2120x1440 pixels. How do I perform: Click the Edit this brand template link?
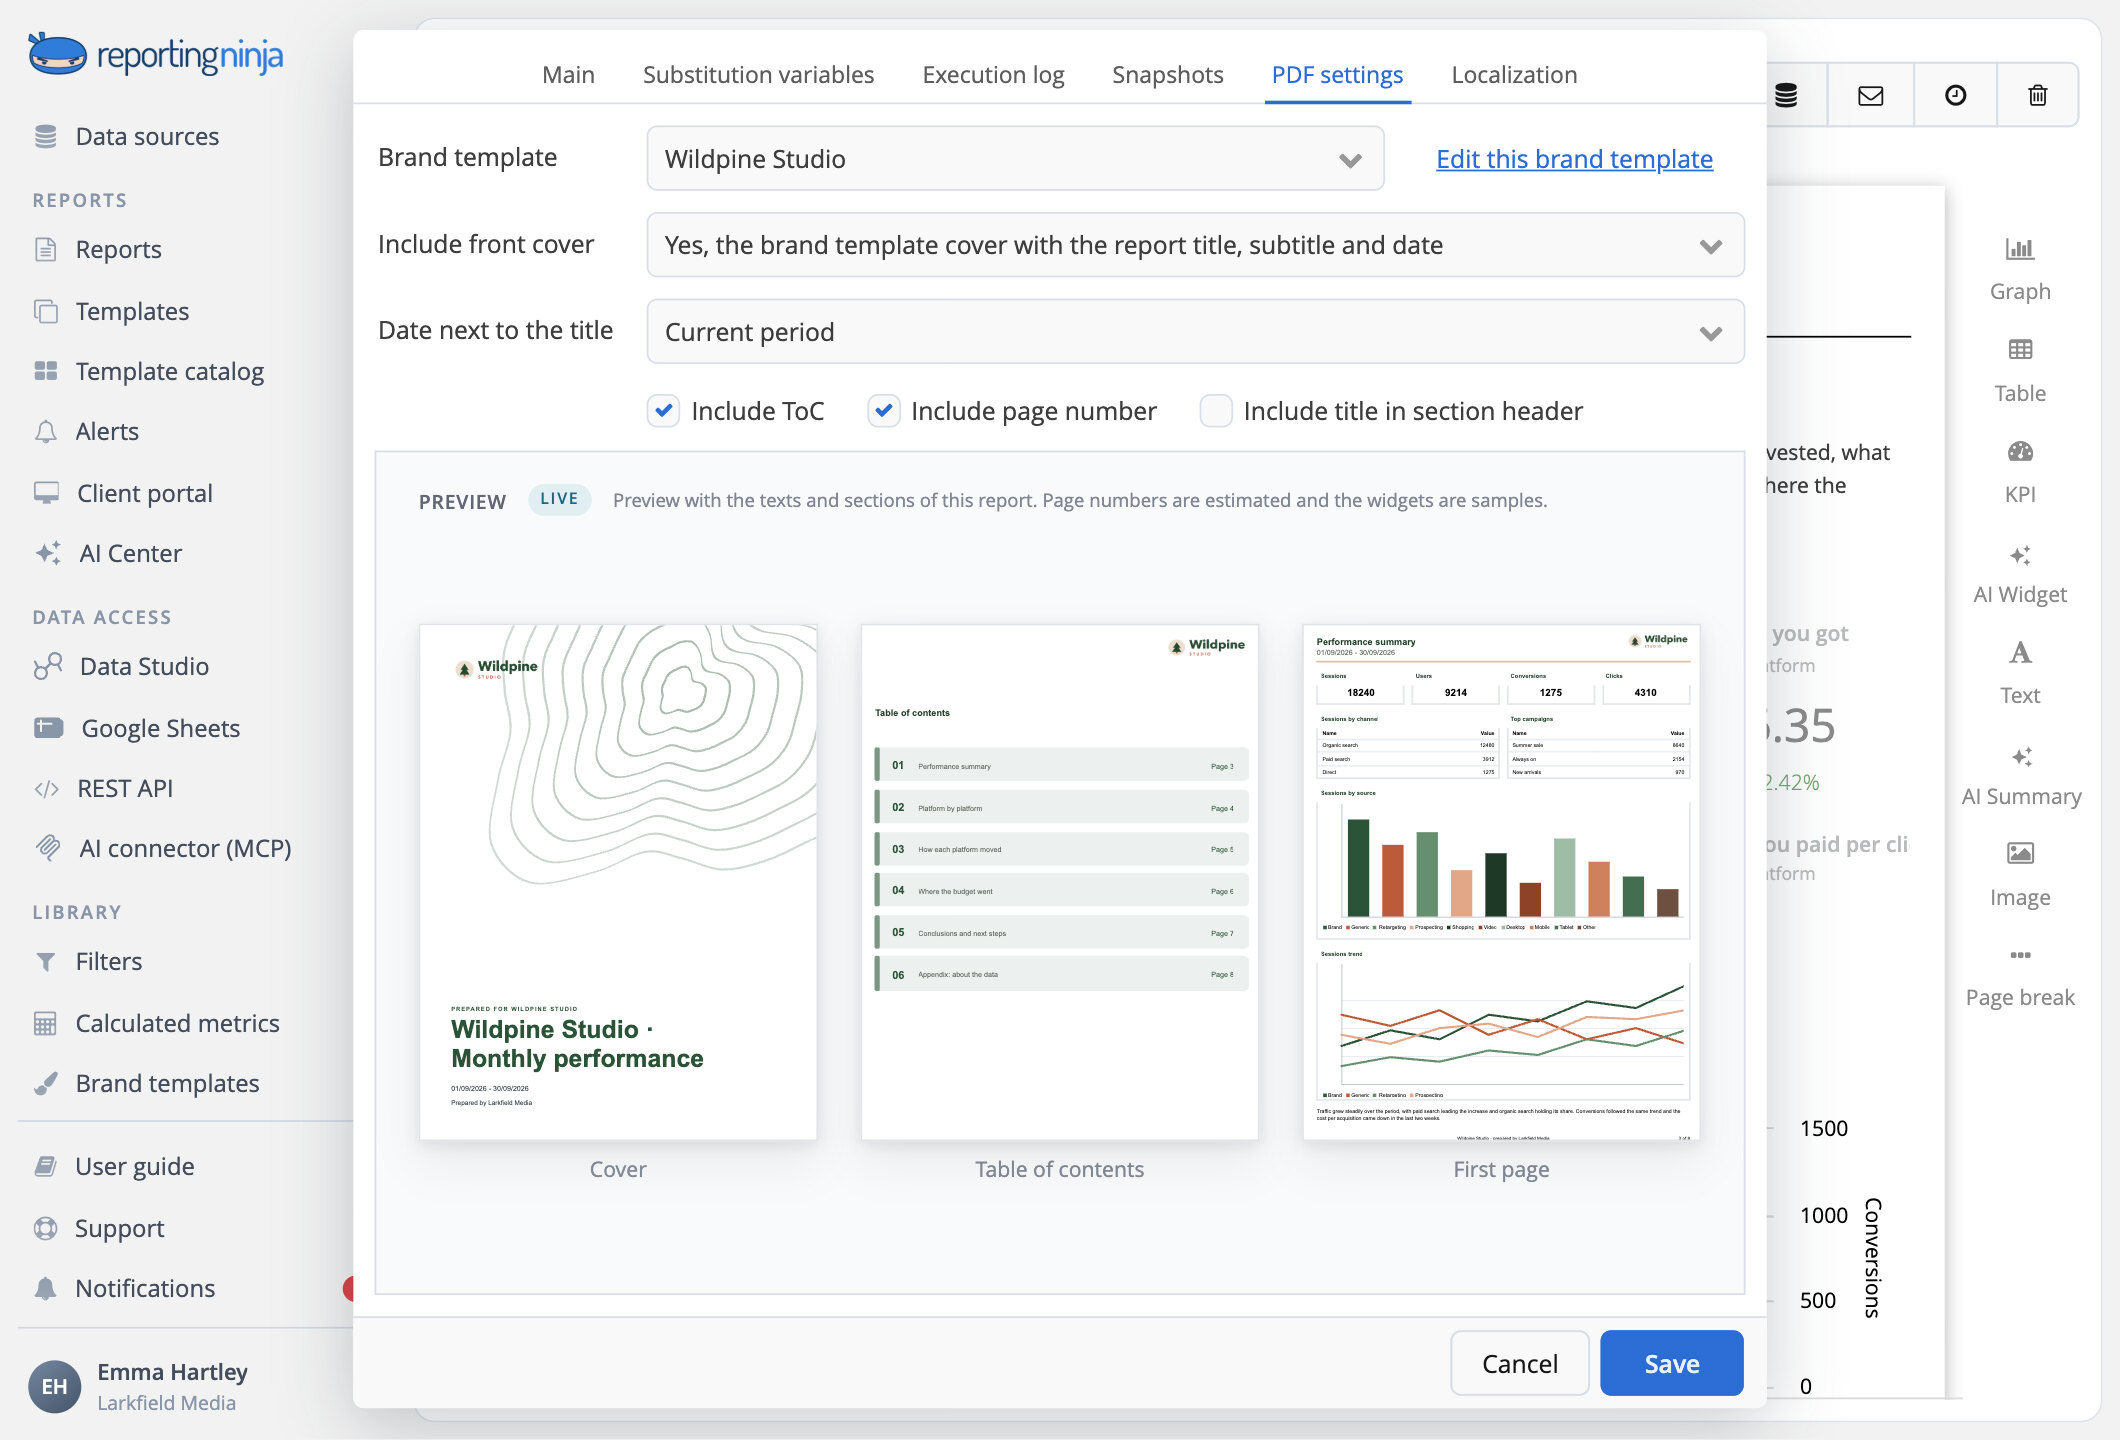[1574, 159]
